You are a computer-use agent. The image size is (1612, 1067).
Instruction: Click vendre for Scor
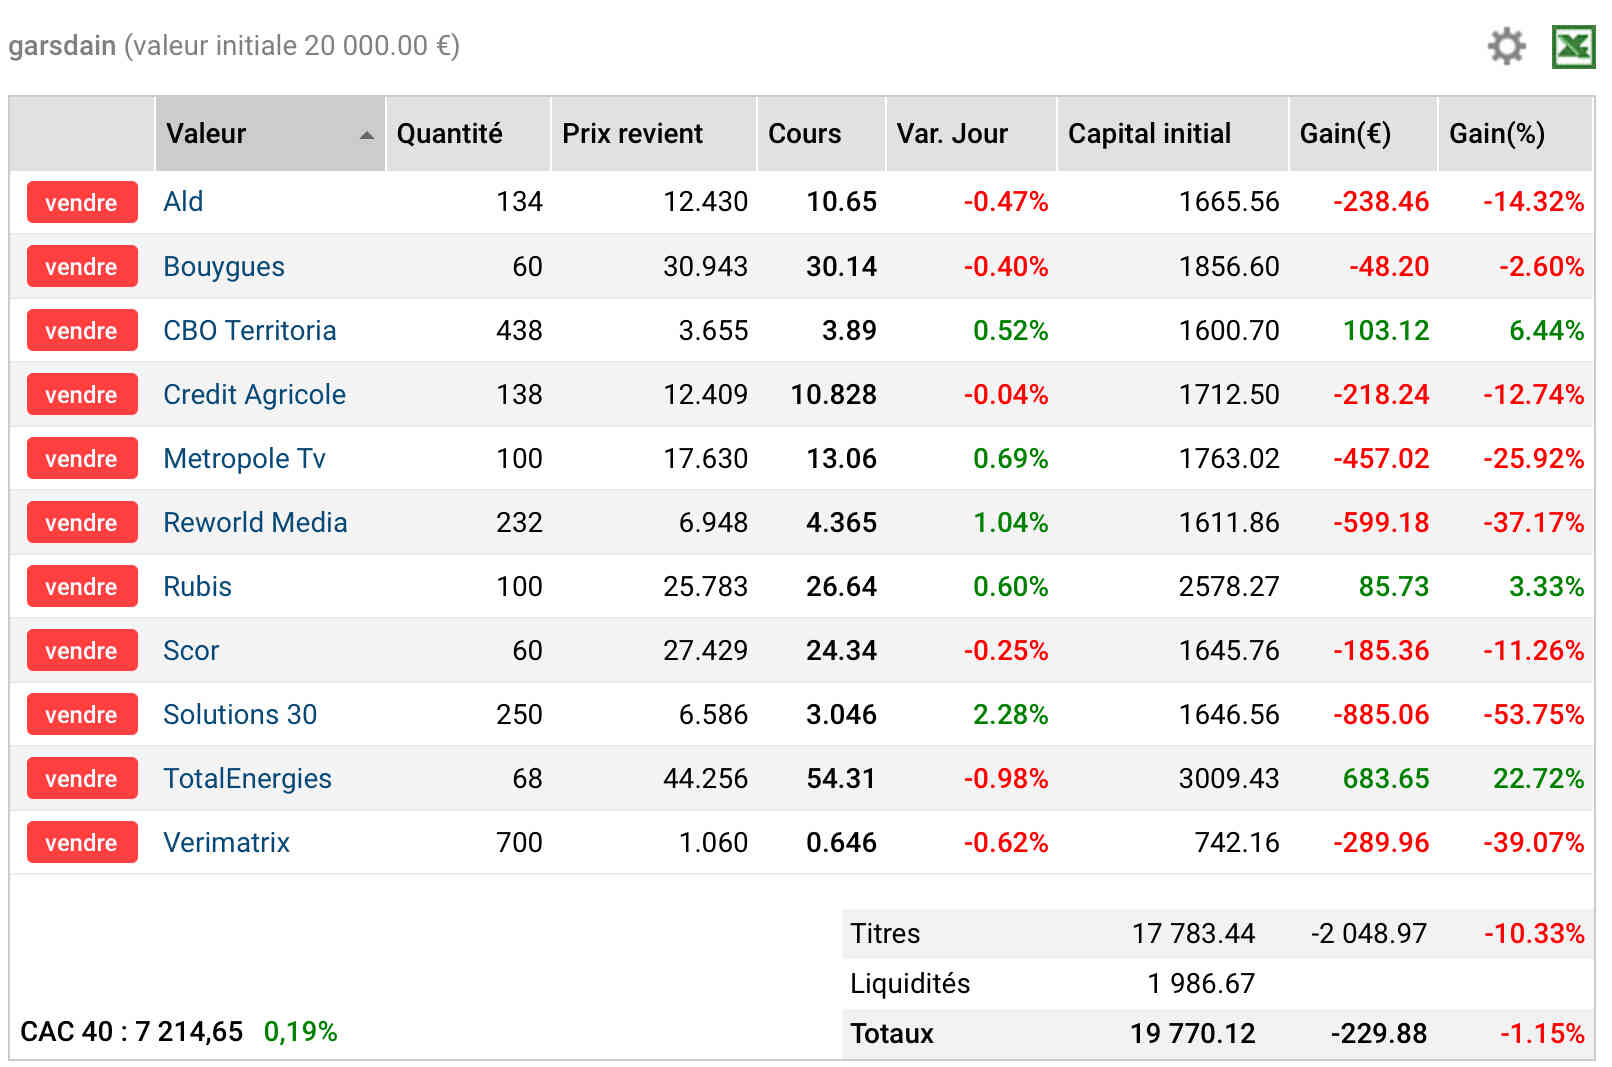(82, 650)
